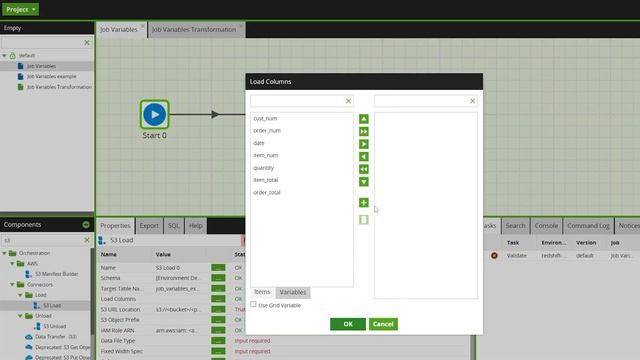Open the Console tab

[546, 226]
